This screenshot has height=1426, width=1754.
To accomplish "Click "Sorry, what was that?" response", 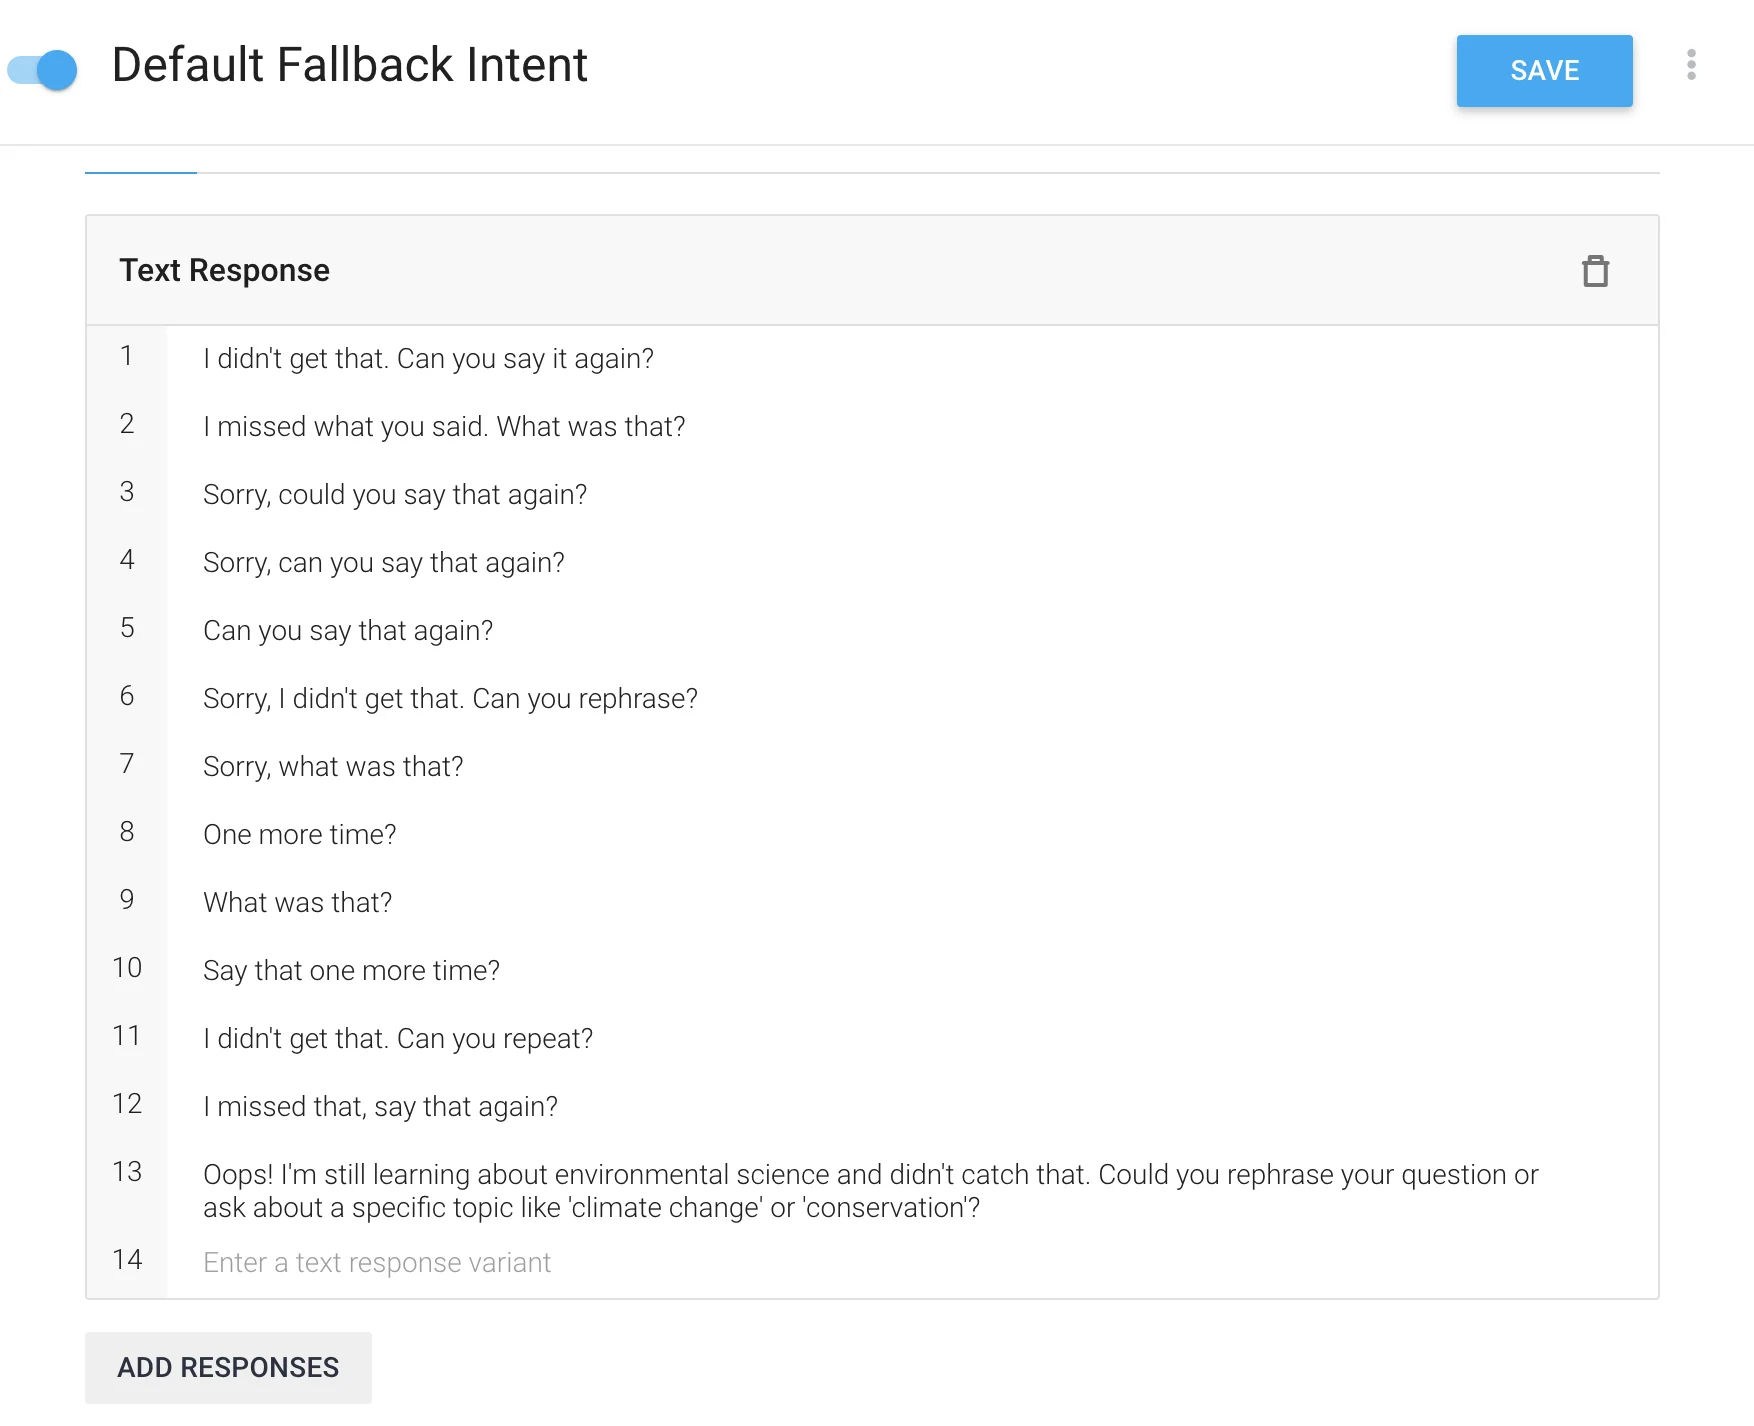I will point(333,766).
